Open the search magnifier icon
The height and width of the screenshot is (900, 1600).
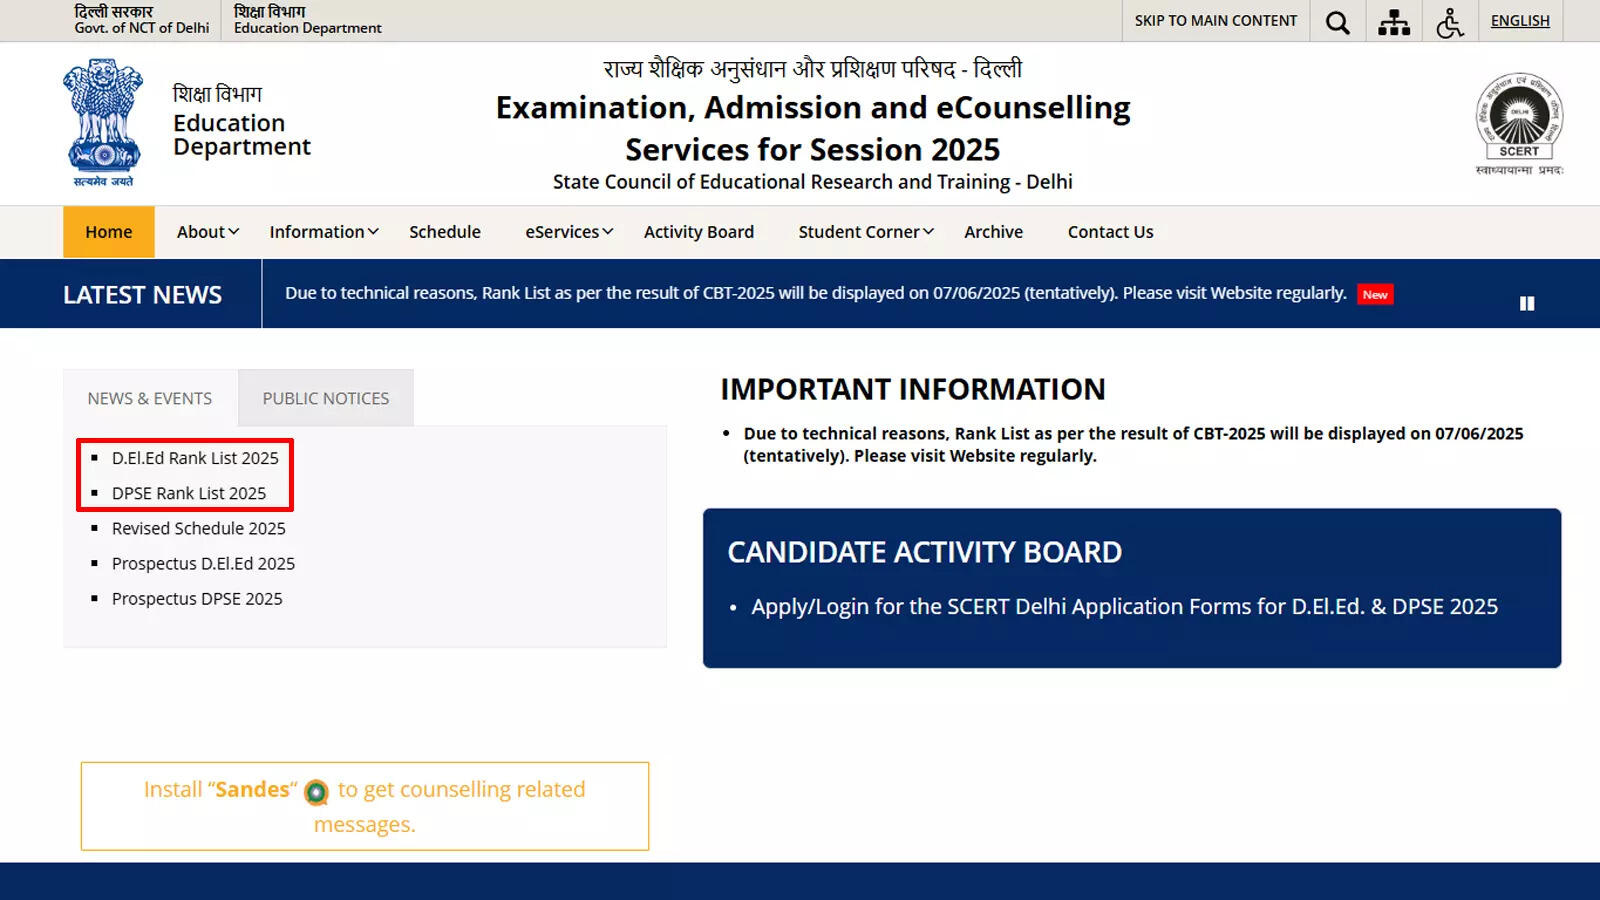[x=1337, y=21]
